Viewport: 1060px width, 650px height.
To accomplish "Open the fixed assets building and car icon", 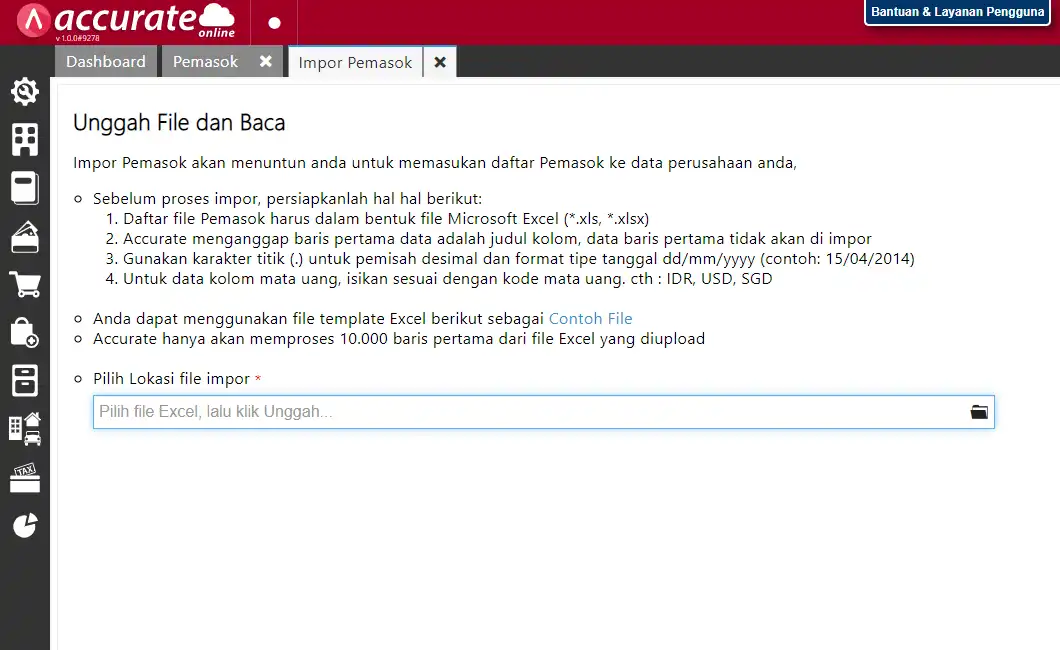I will coord(24,429).
